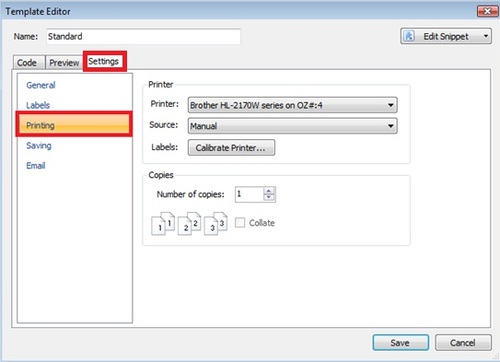
Task: Click the Name field containing Standard
Action: [143, 36]
